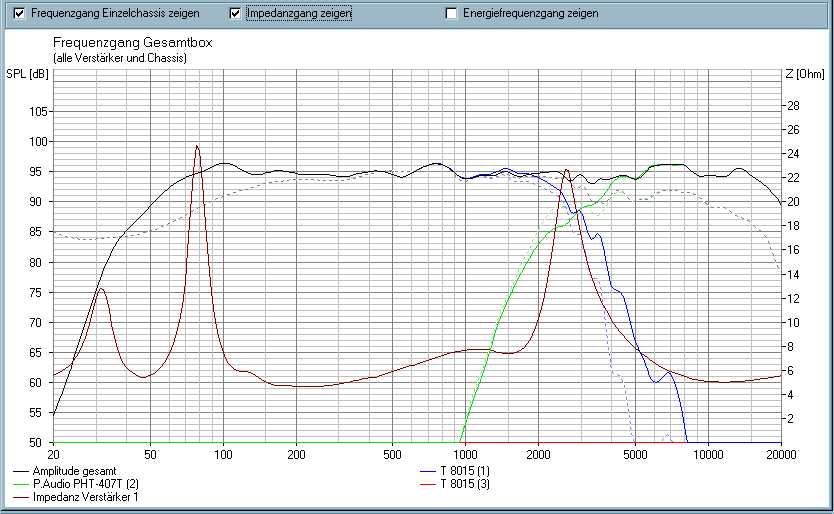Click the 'Z [Ohm]' axis label

click(805, 74)
